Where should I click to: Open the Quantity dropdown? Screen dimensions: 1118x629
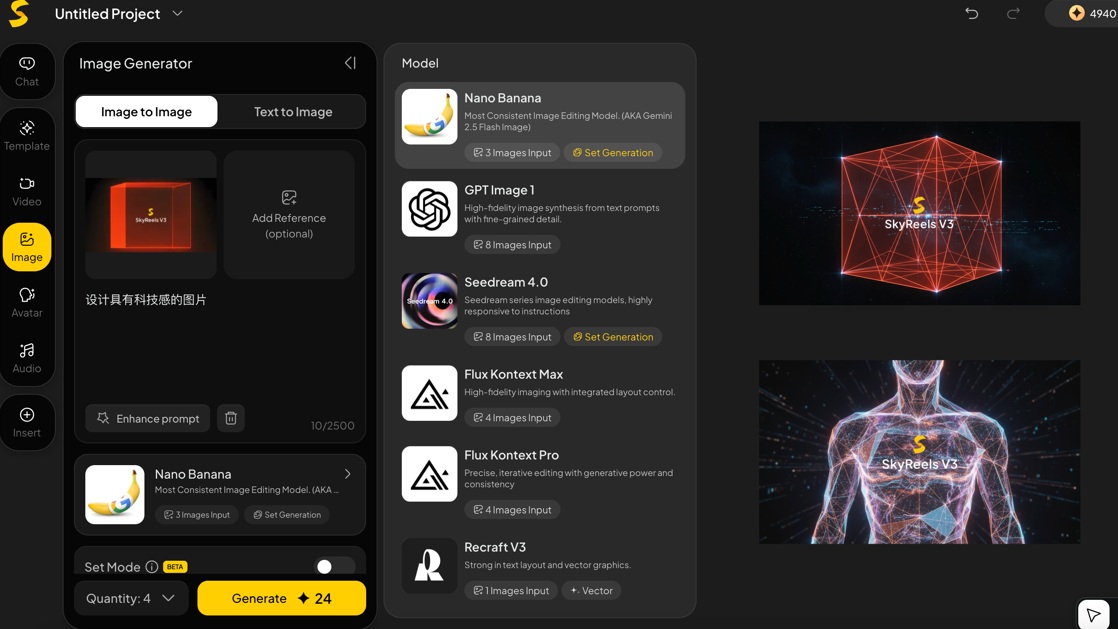click(130, 597)
